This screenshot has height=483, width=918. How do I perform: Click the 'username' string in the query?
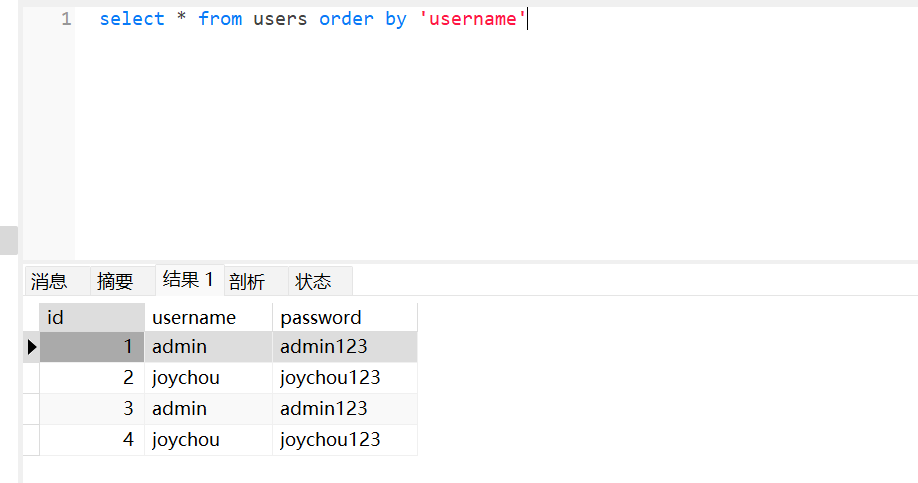coord(473,19)
